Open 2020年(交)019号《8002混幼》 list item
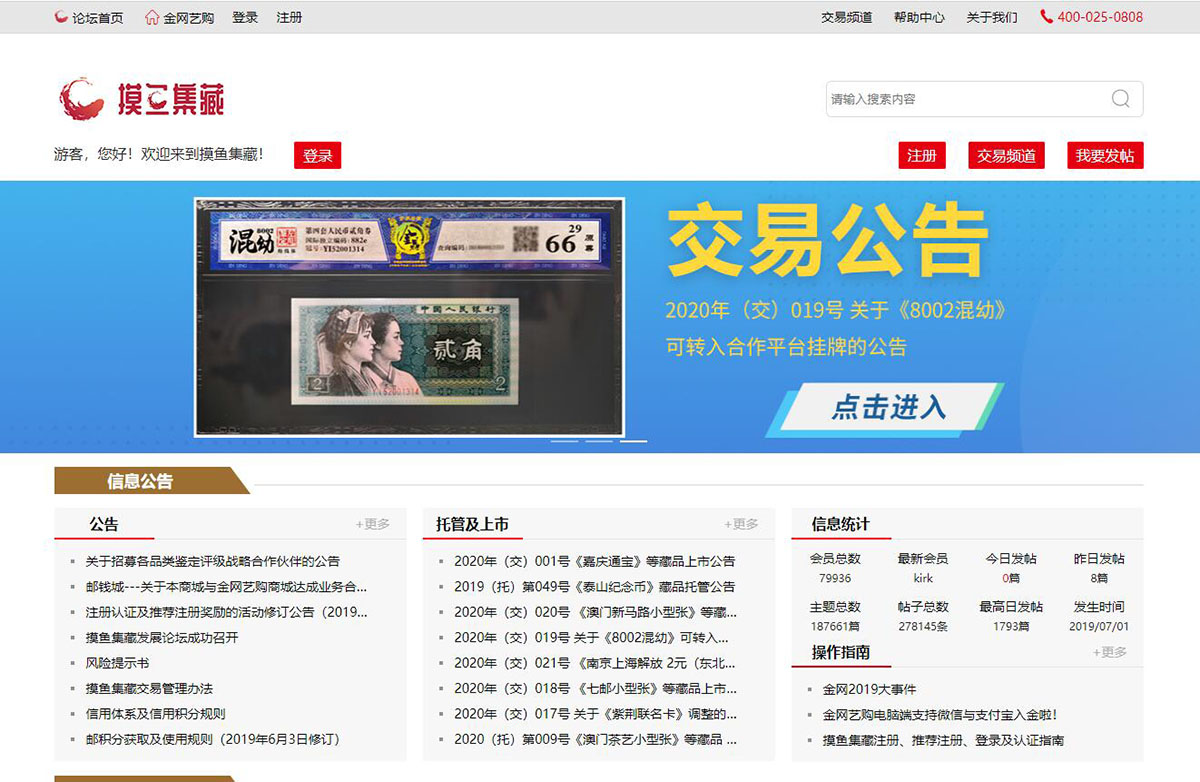 coord(591,637)
